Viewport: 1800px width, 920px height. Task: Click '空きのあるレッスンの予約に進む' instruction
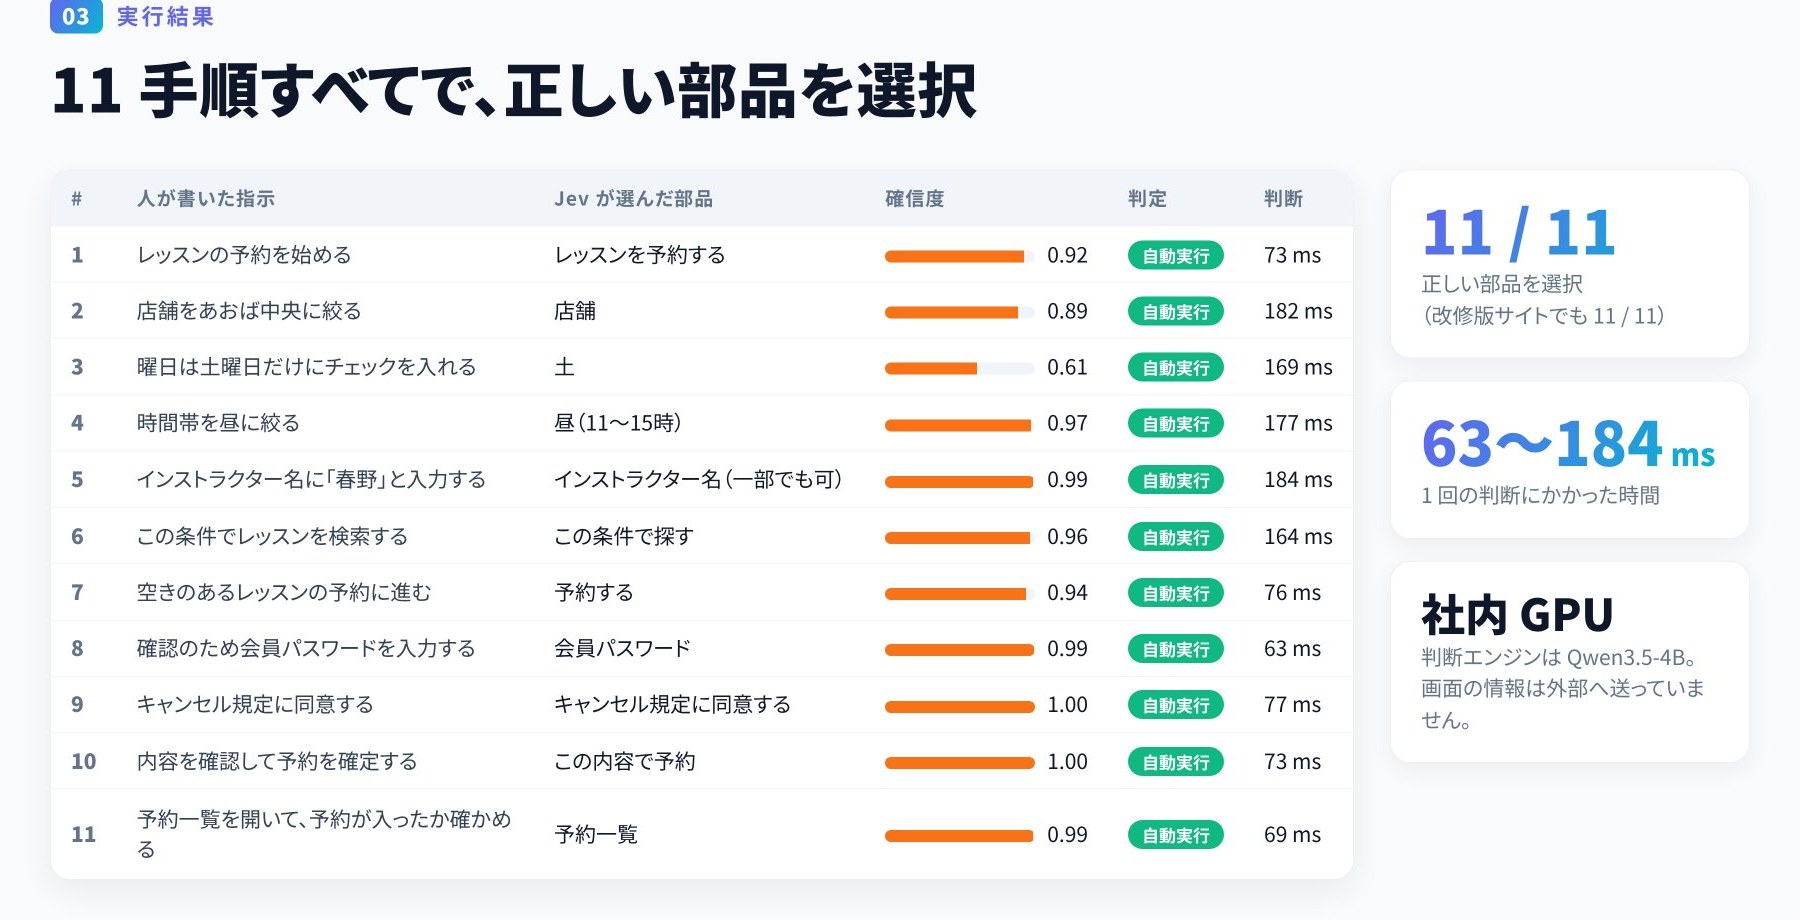[x=284, y=592]
